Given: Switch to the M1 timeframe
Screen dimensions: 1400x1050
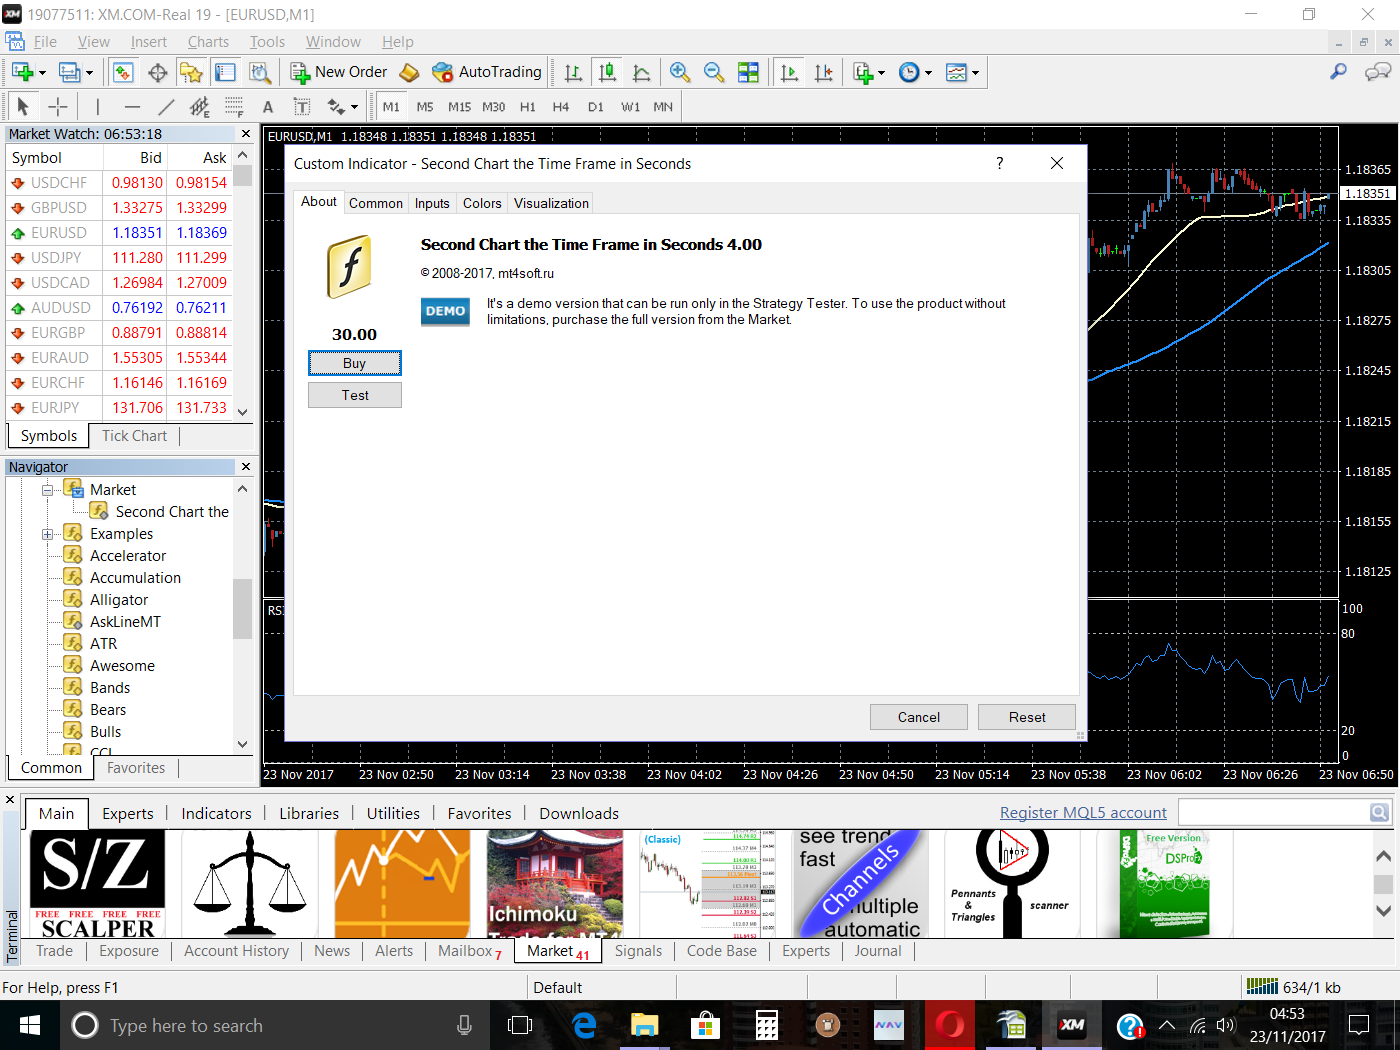Looking at the screenshot, I should 391,107.
